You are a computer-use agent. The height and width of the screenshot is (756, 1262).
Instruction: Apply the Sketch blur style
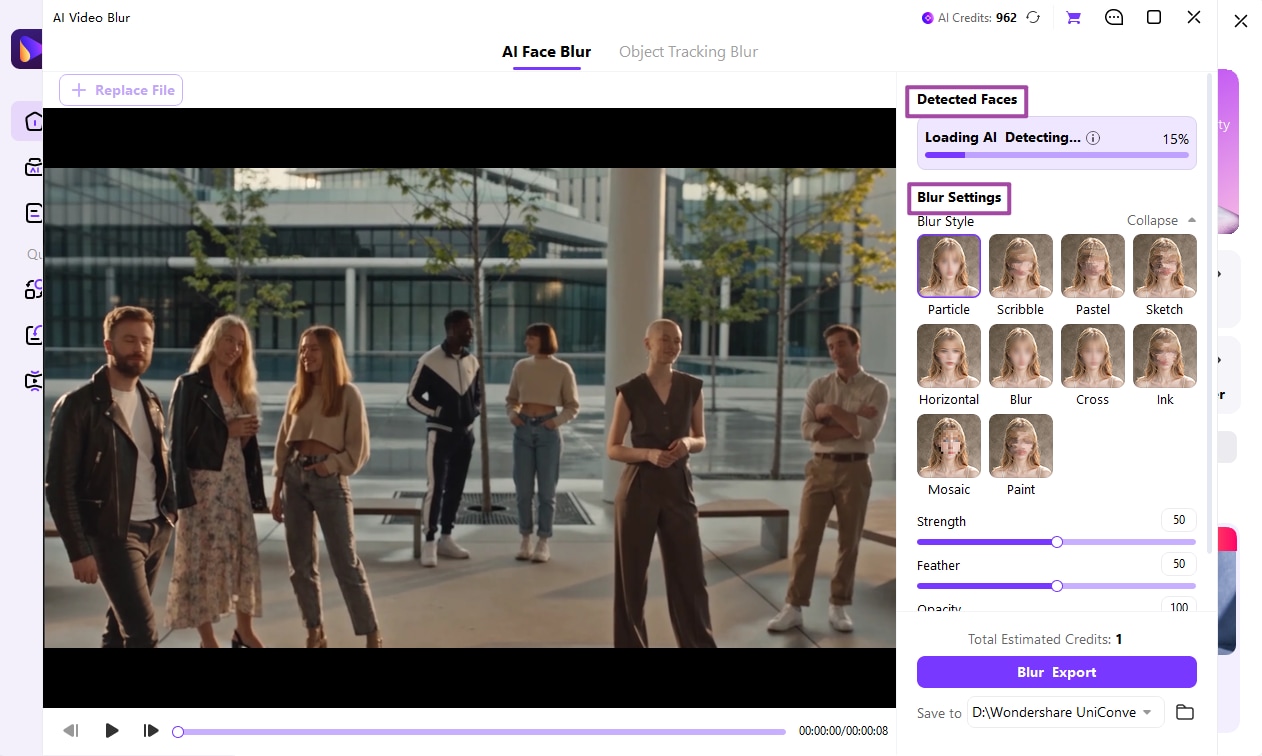(1165, 266)
